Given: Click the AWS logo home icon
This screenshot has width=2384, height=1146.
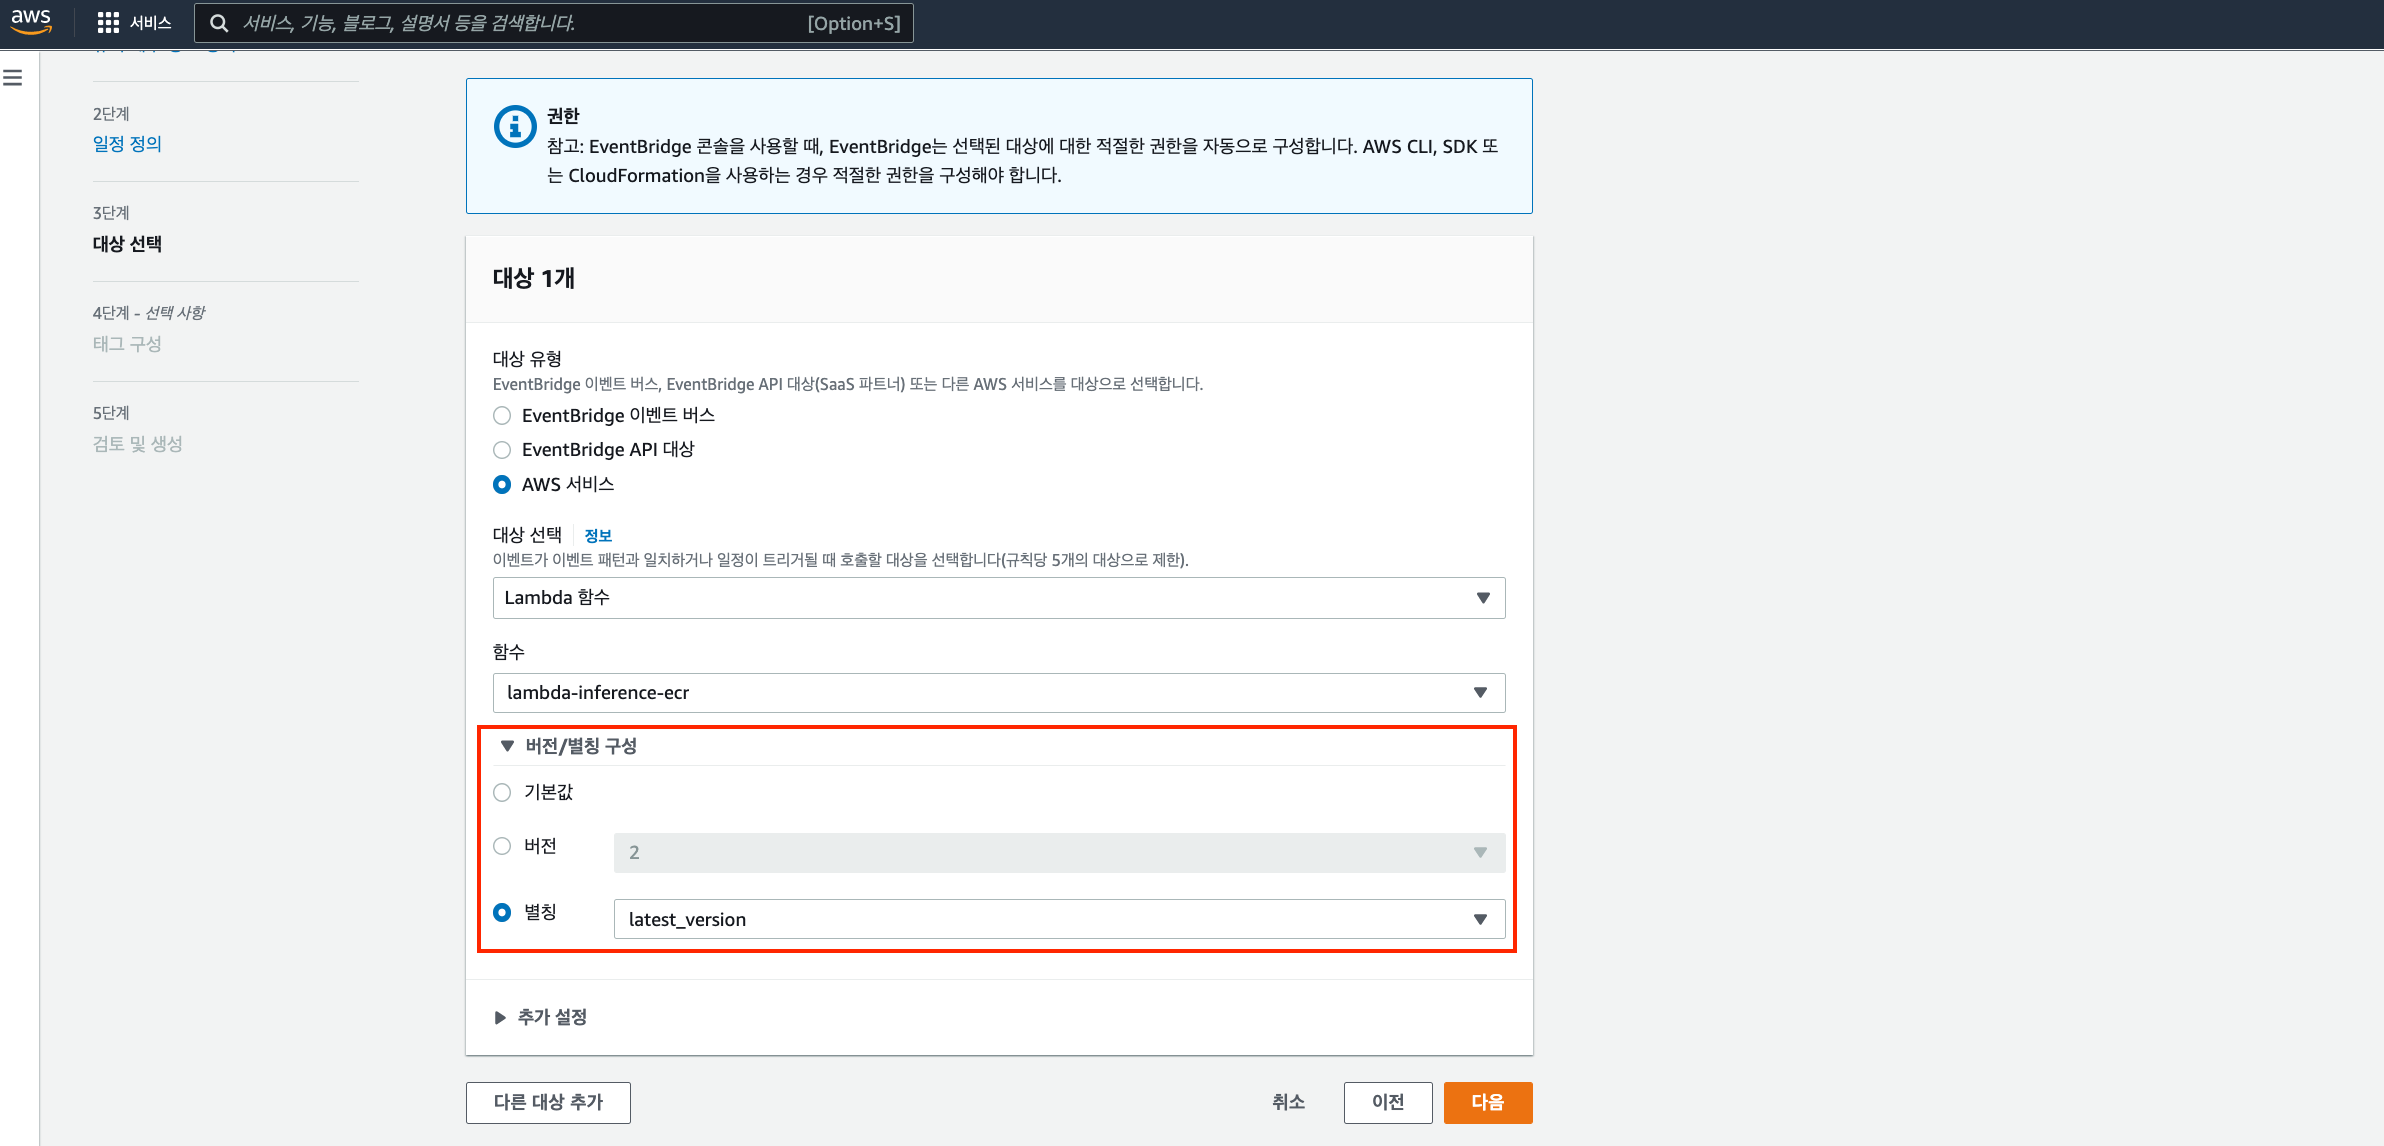Looking at the screenshot, I should [31, 21].
